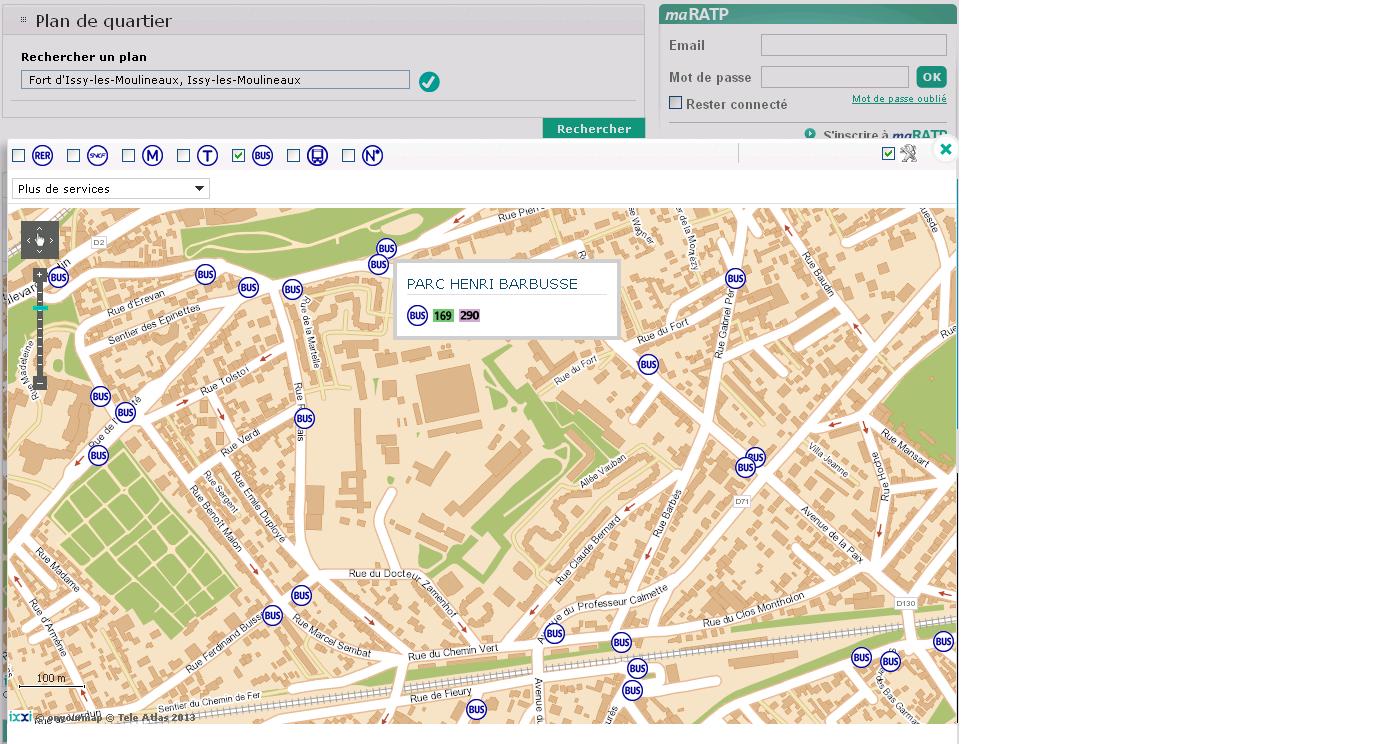The height and width of the screenshot is (744, 1400).
Task: Click the BUS icon in the filter bar
Action: click(262, 155)
